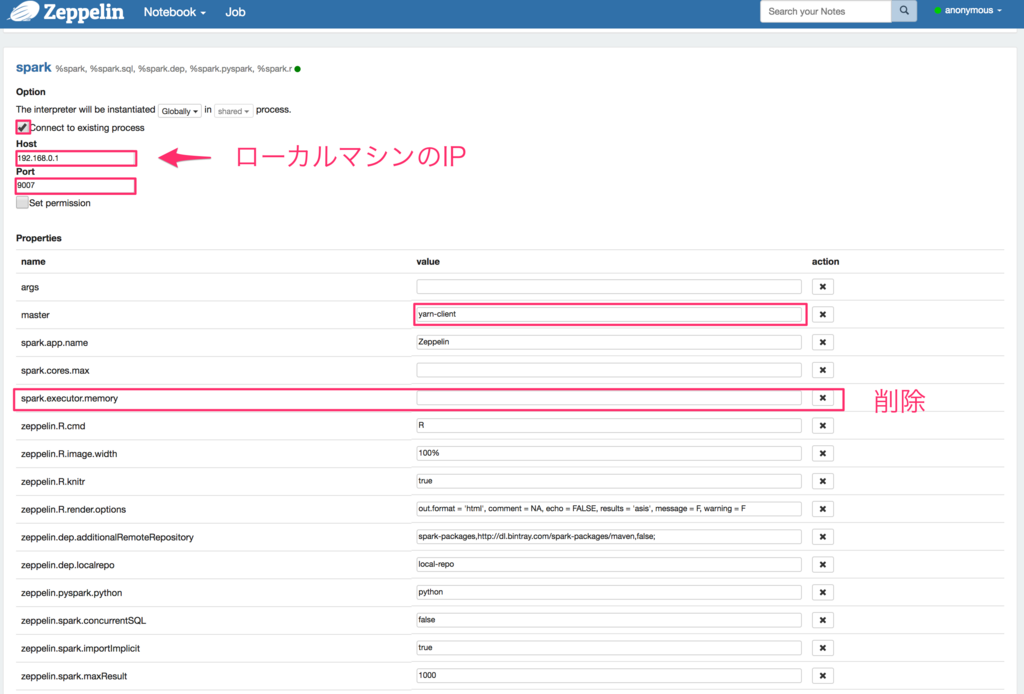
Task: Click the 'master' property name
Action: [x=35, y=315]
